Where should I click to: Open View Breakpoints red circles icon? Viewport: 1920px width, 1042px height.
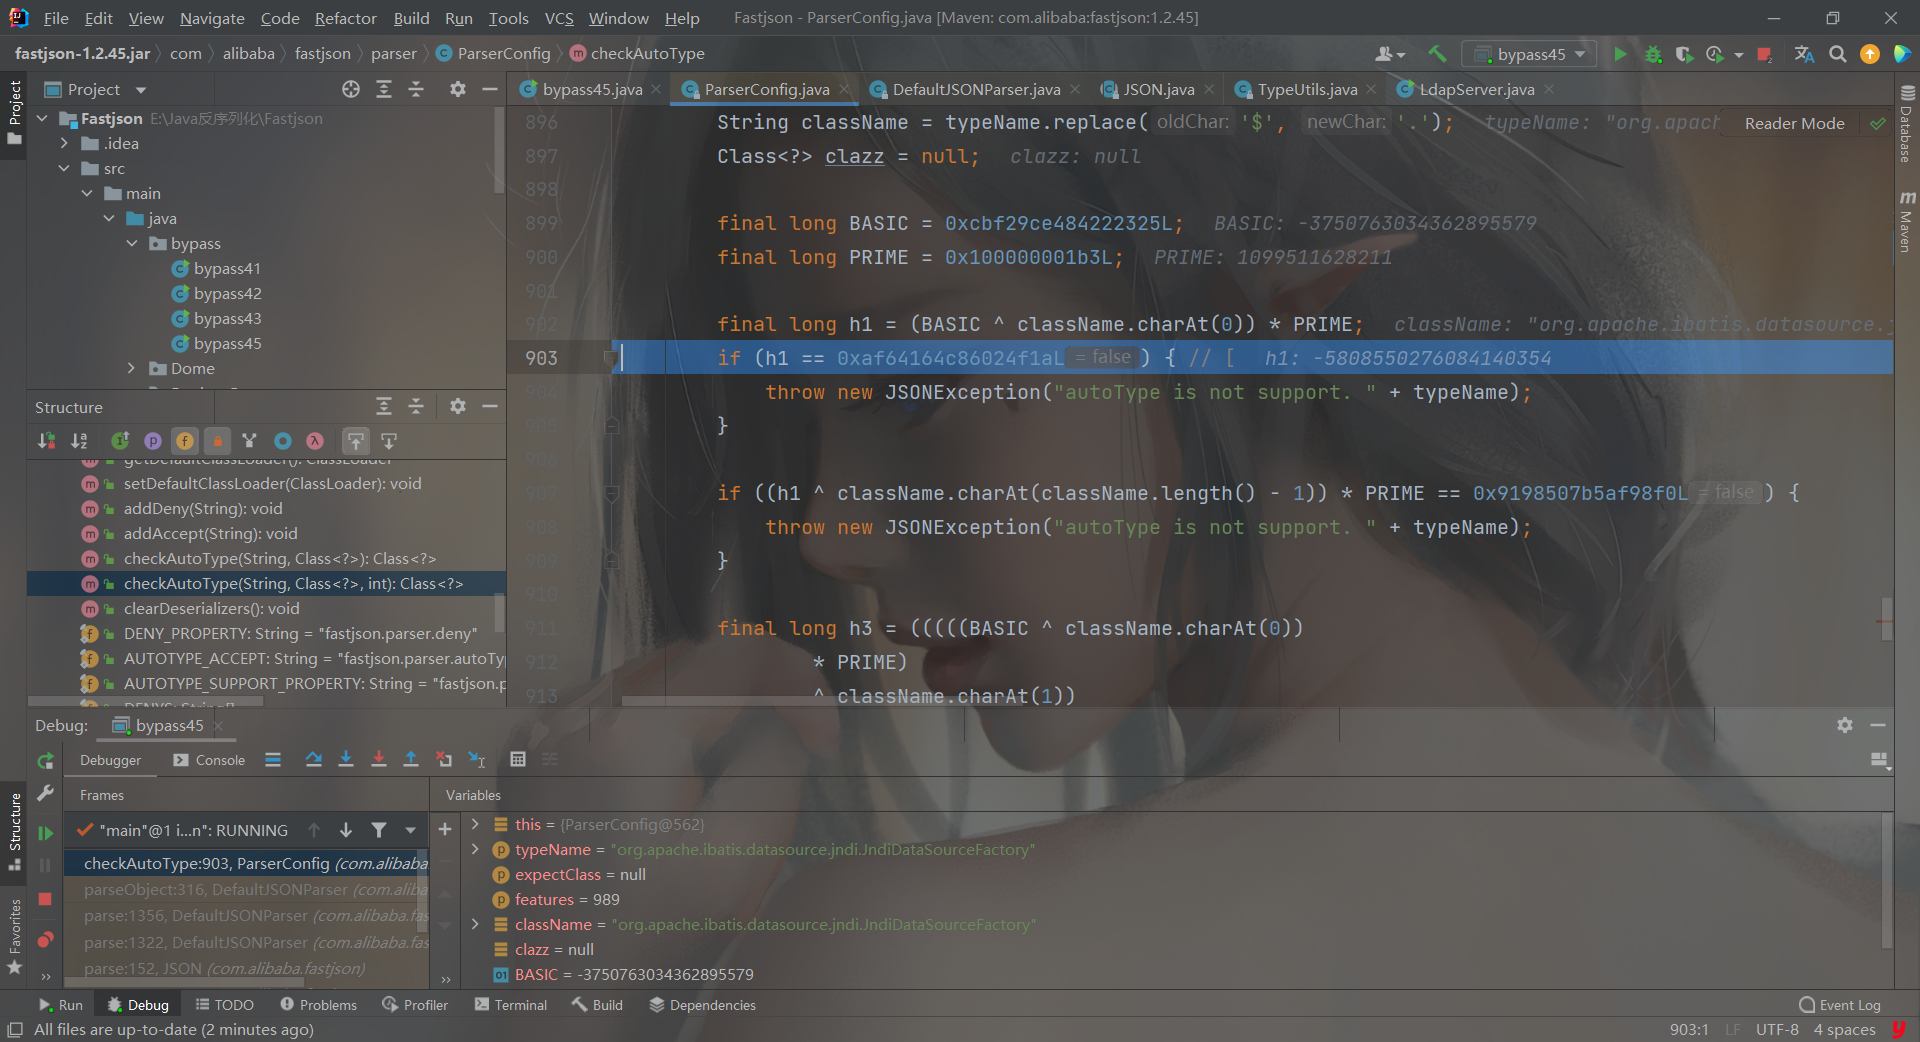pyautogui.click(x=45, y=940)
